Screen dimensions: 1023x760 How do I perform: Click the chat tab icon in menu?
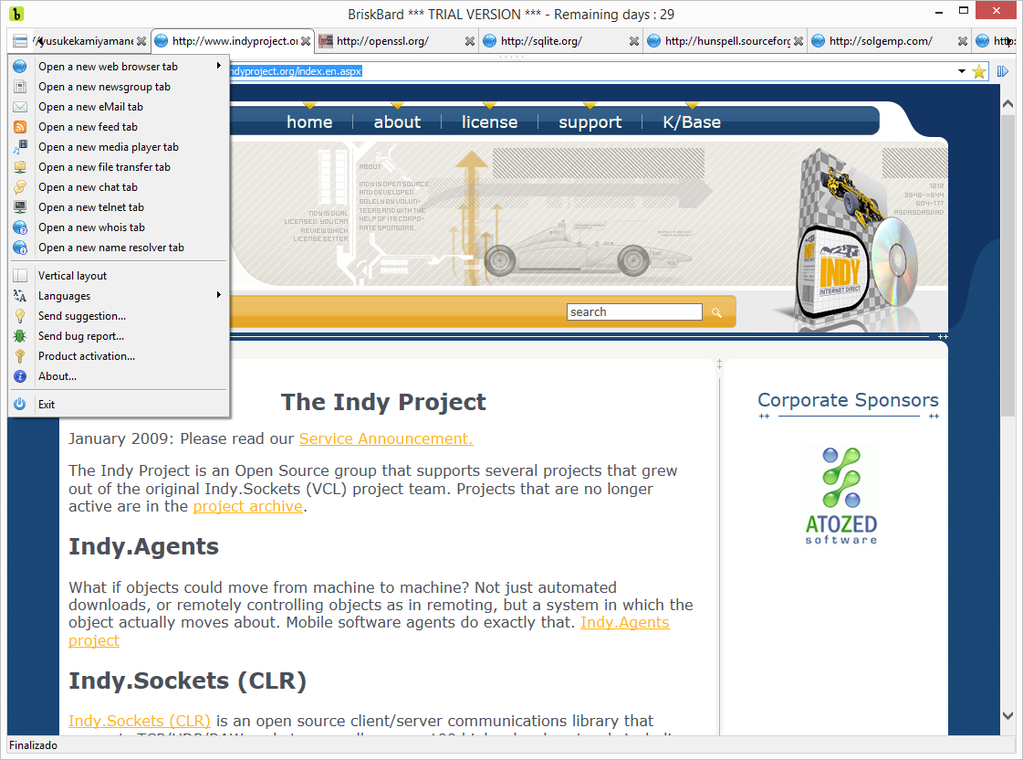pos(20,187)
